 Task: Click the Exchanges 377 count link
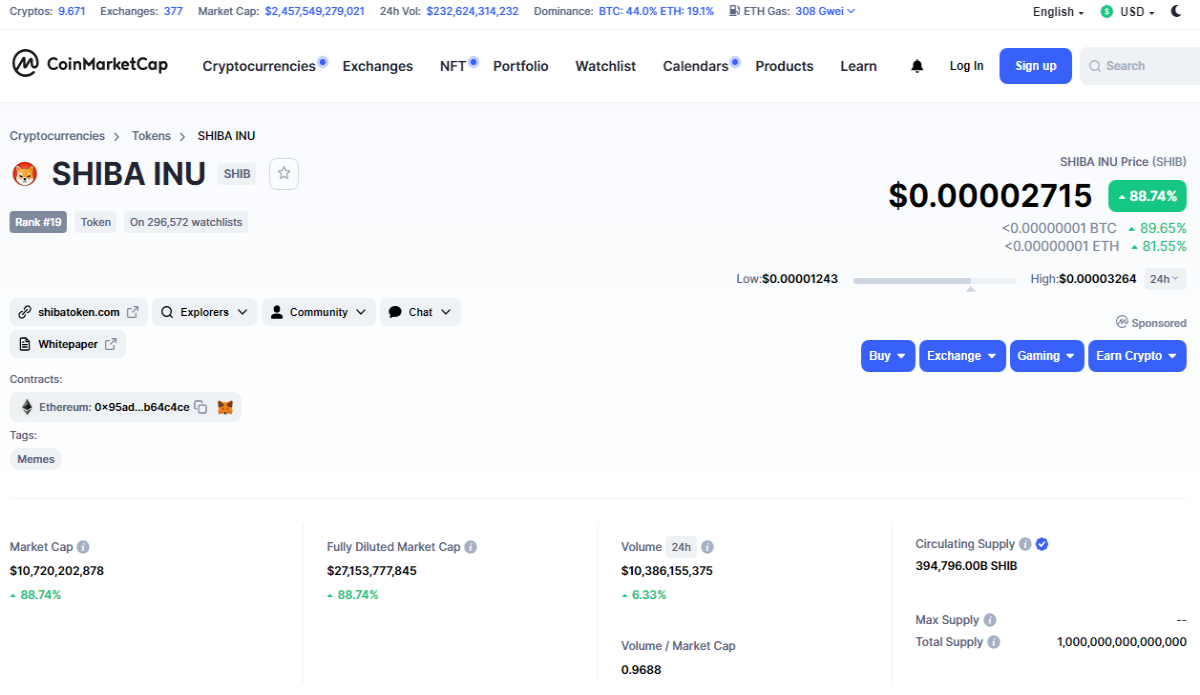pos(173,11)
